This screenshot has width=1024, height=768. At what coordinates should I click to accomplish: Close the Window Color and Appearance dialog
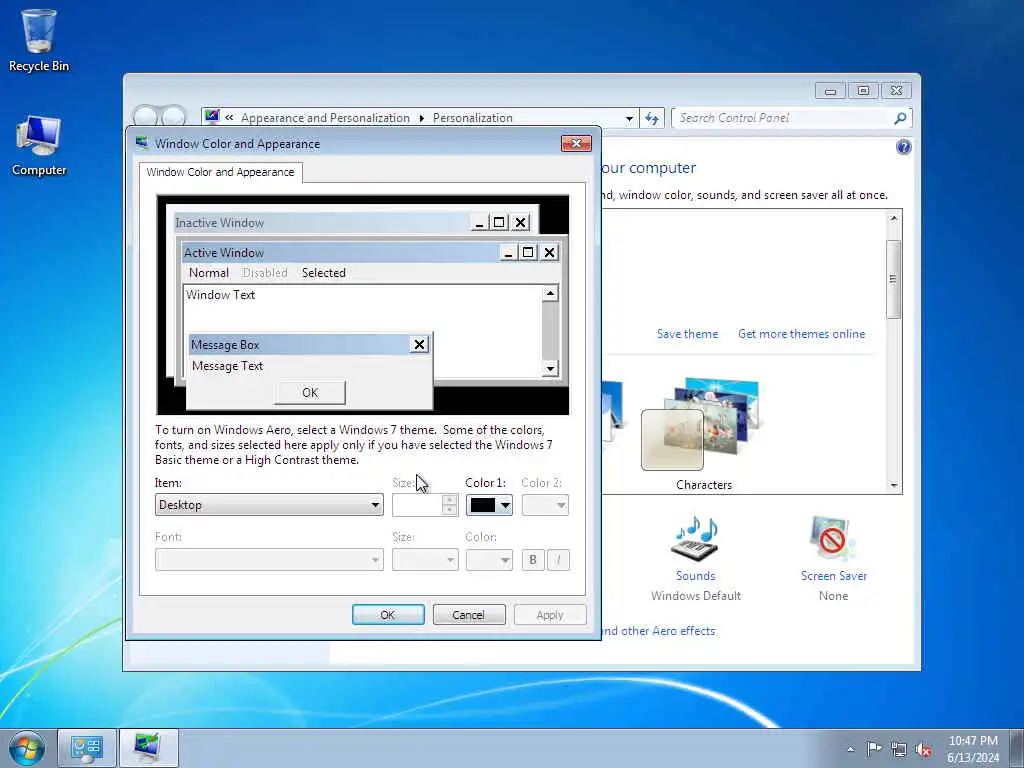click(576, 144)
